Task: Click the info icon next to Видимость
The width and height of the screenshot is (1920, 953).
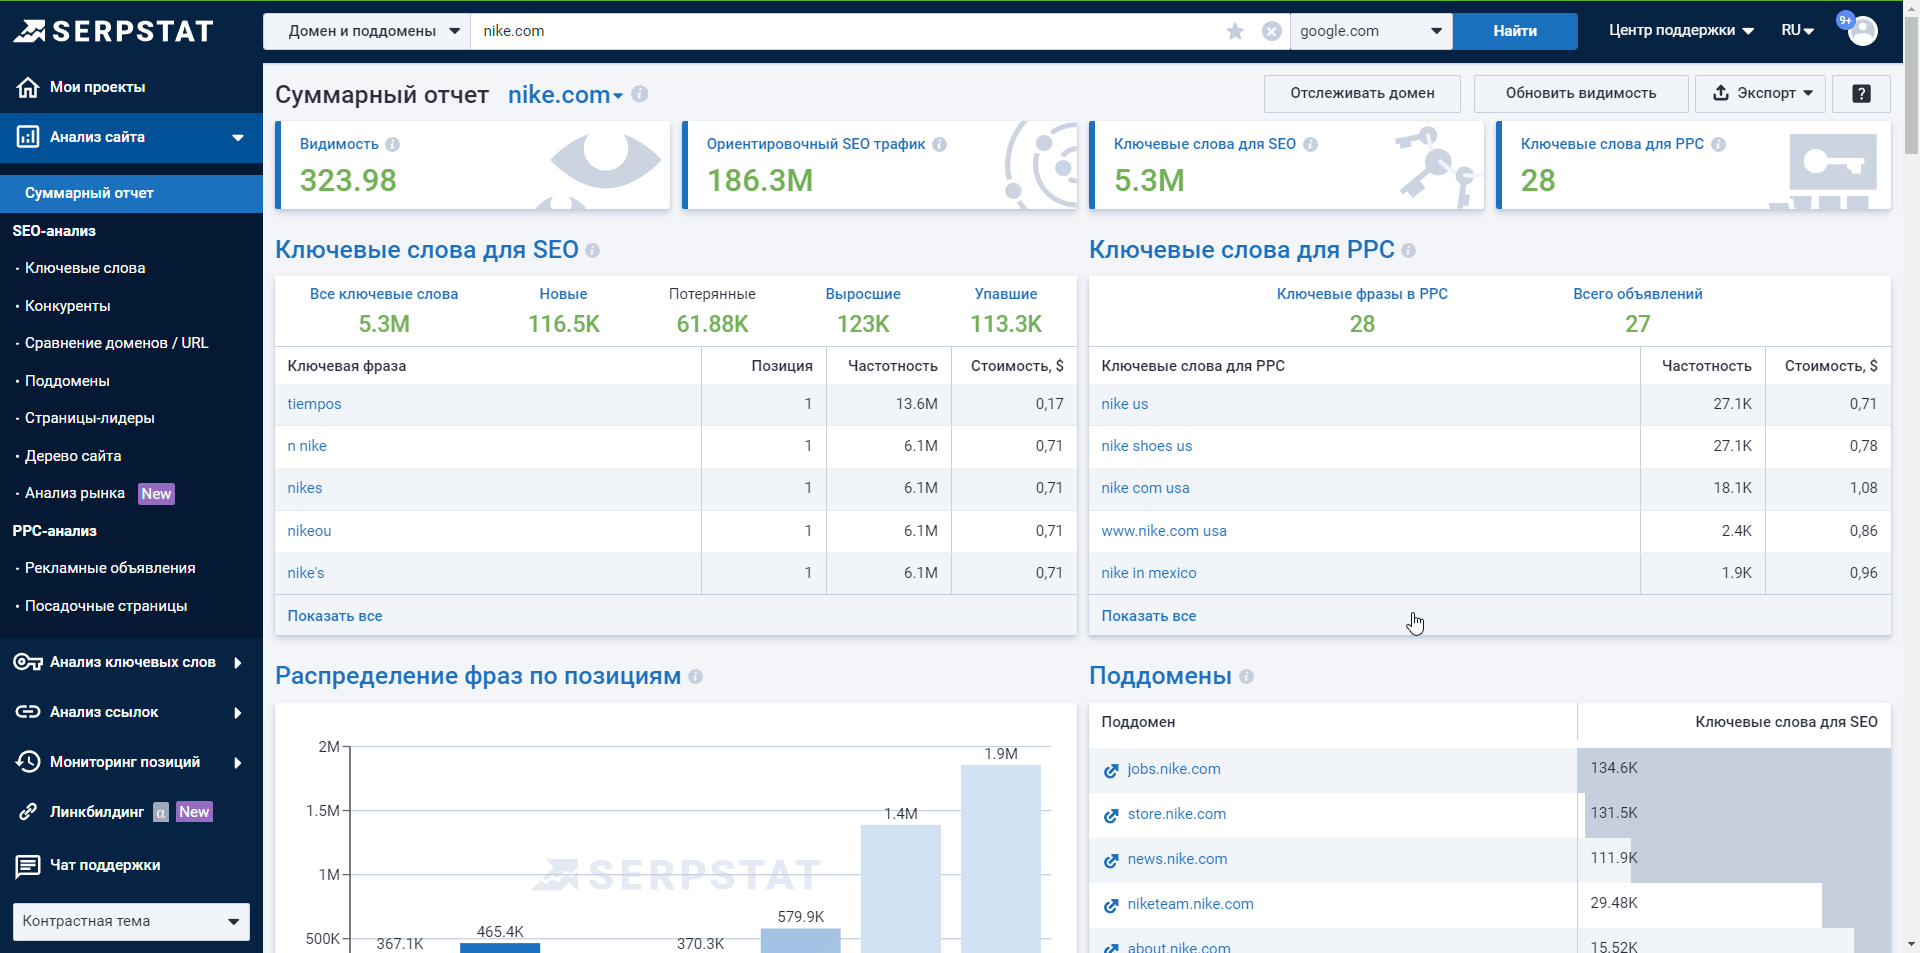Action: [x=393, y=145]
